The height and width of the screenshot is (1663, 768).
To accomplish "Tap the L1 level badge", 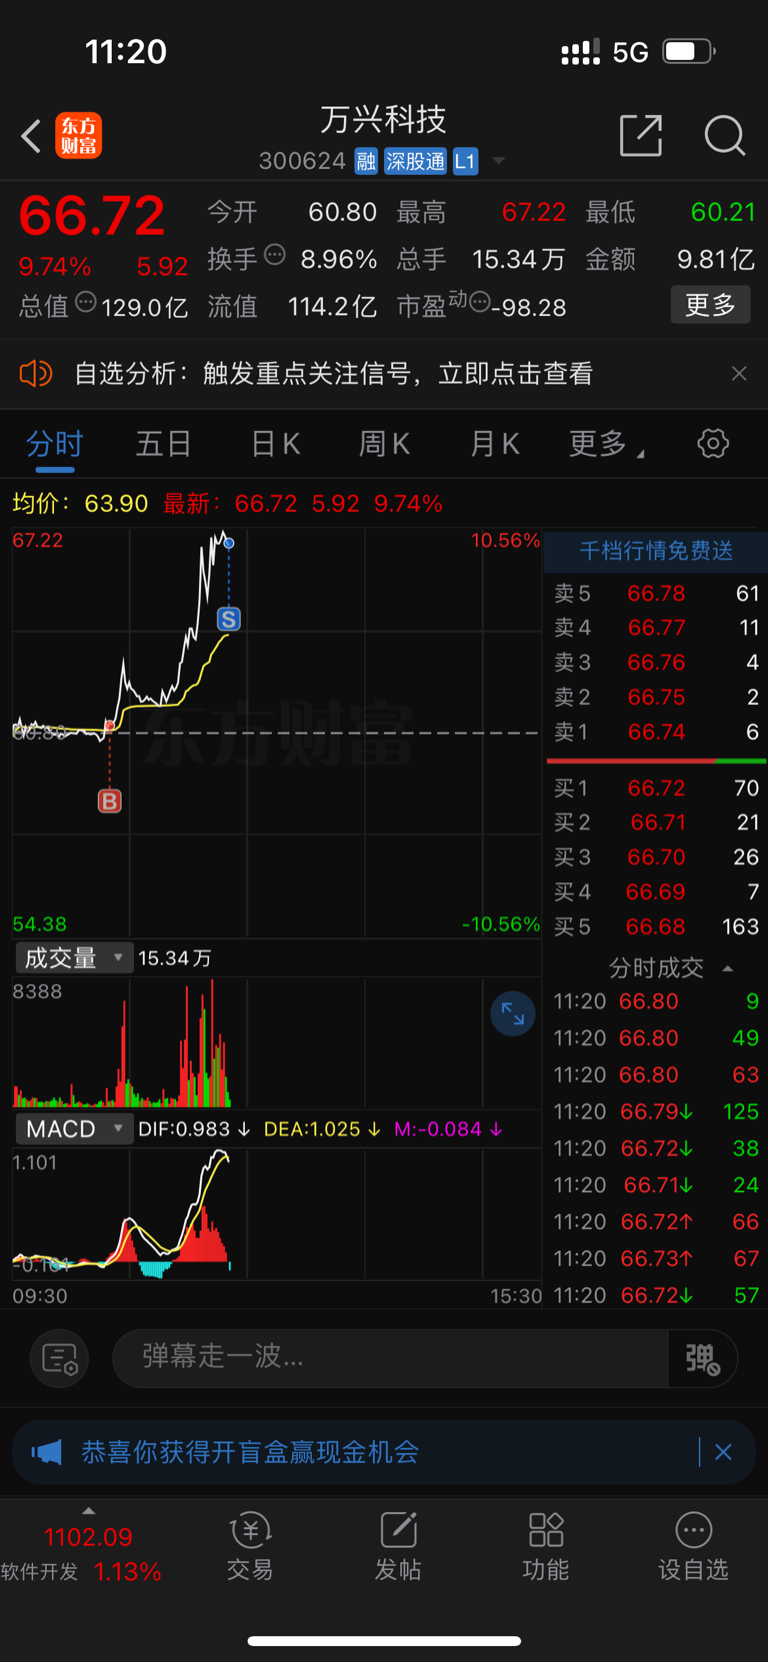I will coord(465,161).
